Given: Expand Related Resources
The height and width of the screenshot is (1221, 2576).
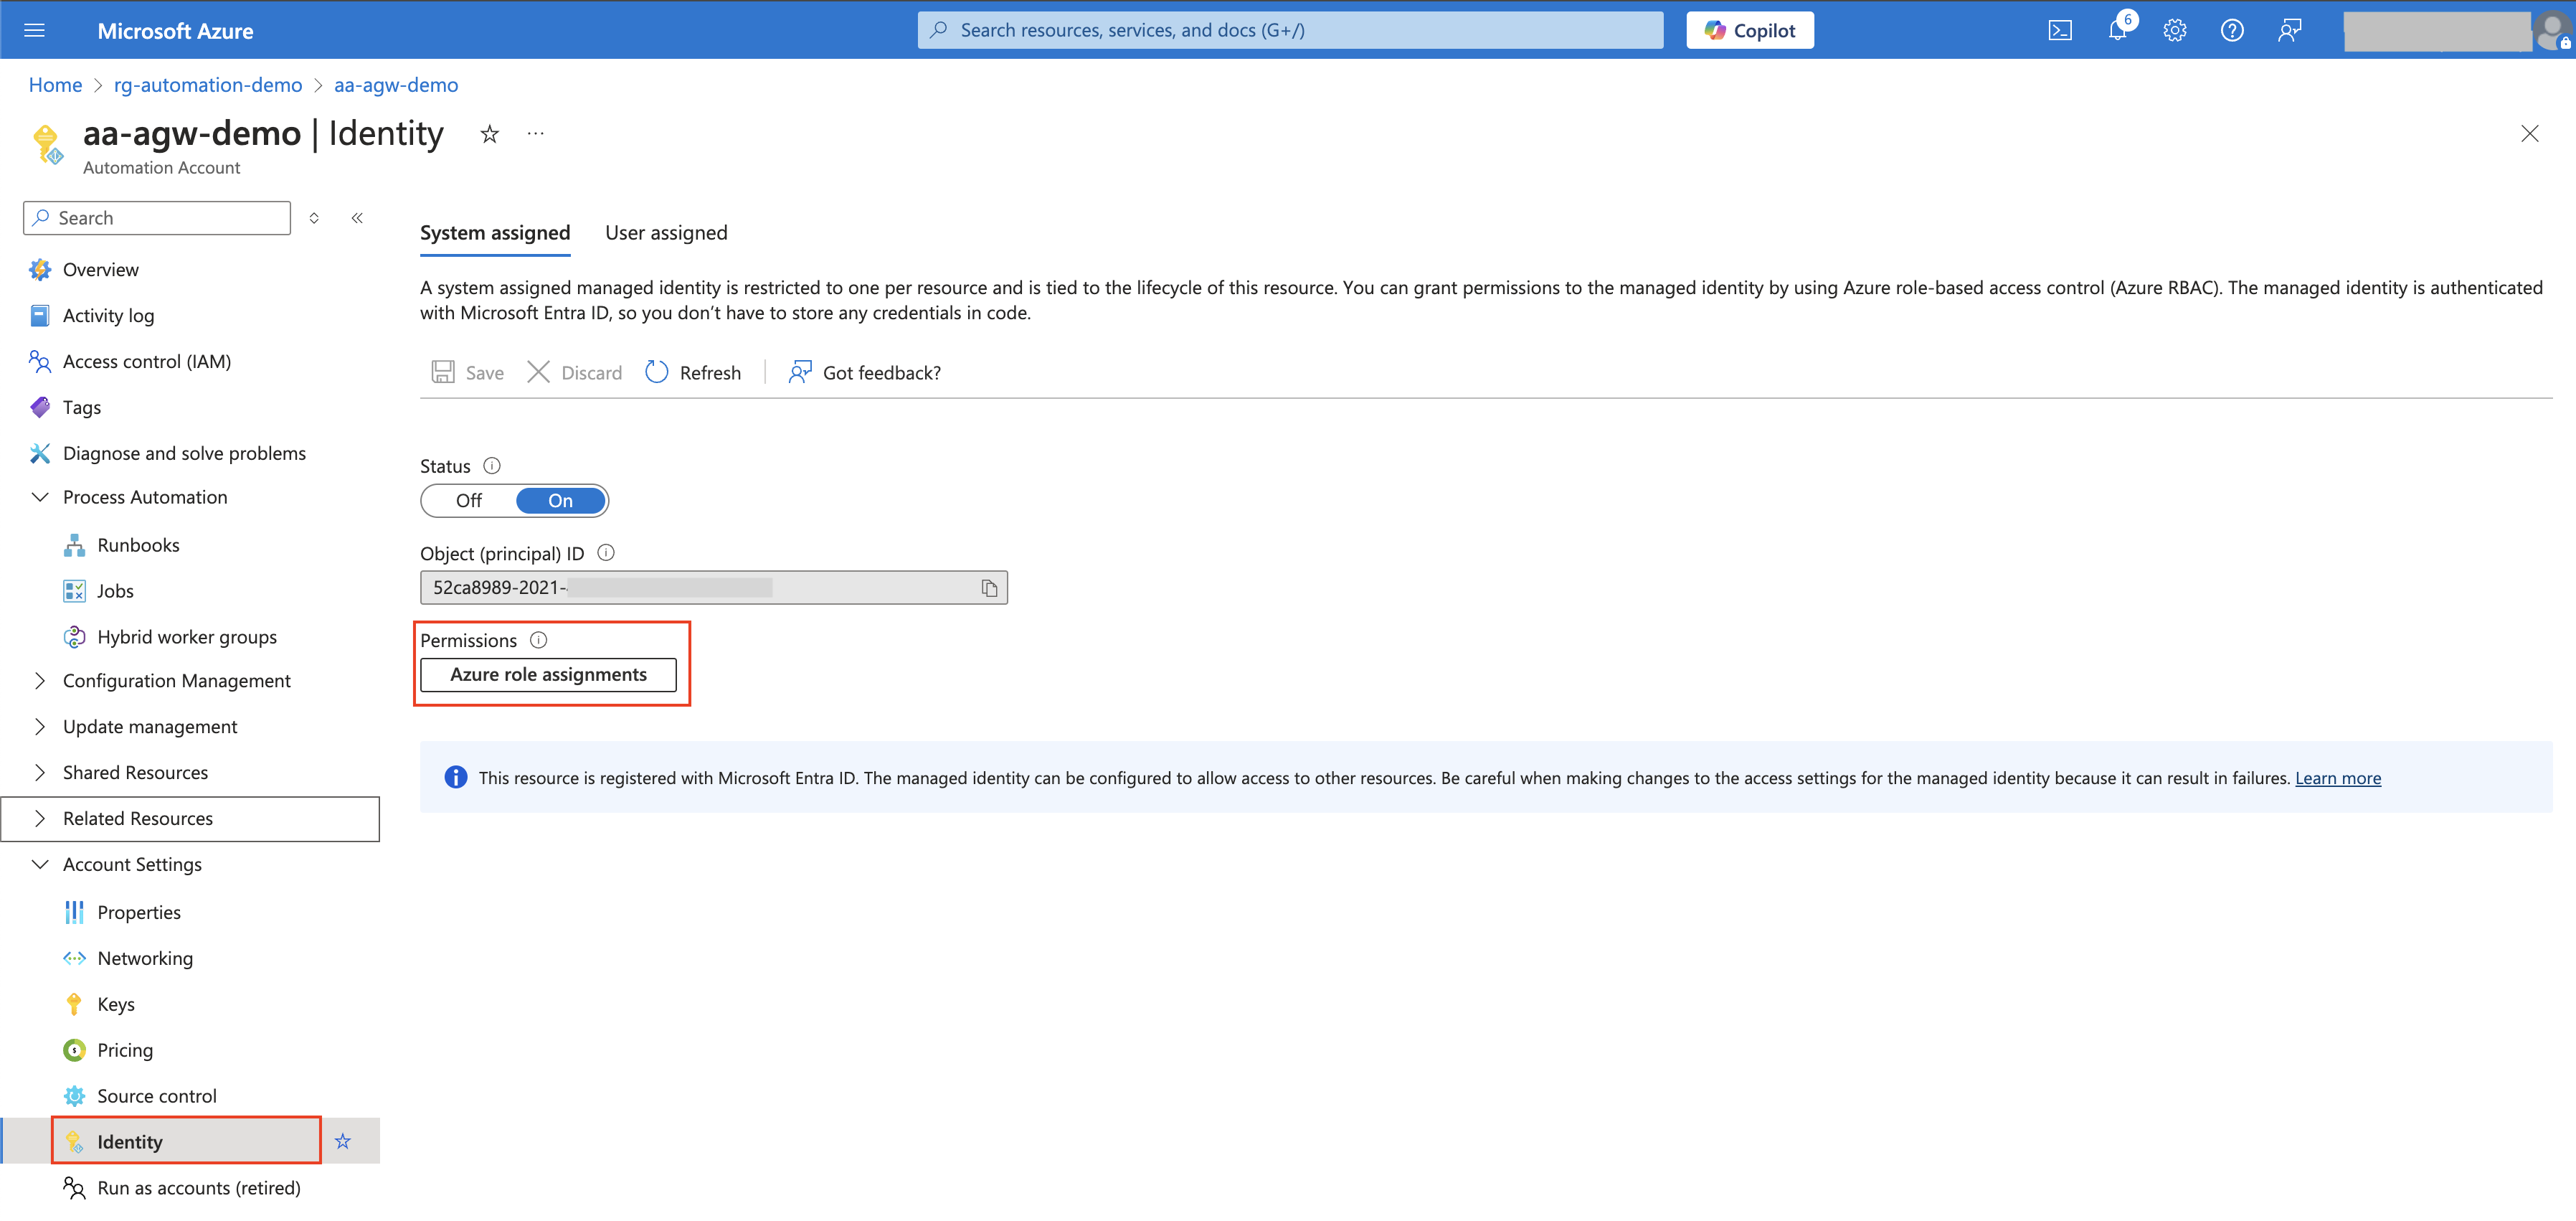Looking at the screenshot, I should pos(190,819).
